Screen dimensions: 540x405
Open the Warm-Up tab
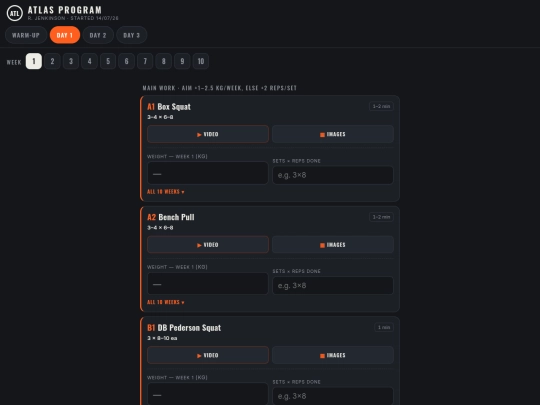pyautogui.click(x=26, y=35)
